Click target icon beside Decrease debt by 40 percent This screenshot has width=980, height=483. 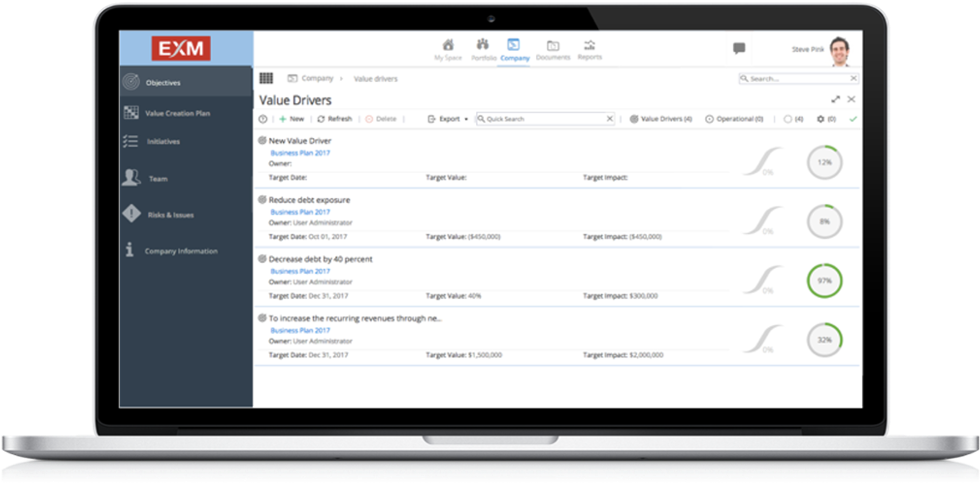(x=262, y=258)
